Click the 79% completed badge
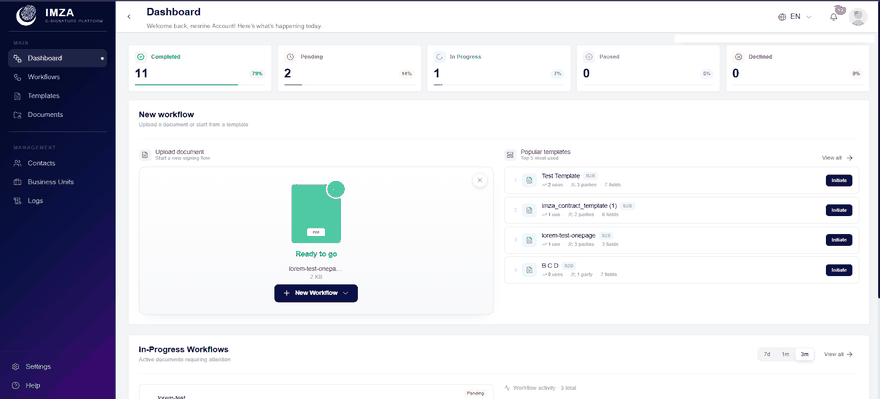880x399 pixels. coord(257,74)
